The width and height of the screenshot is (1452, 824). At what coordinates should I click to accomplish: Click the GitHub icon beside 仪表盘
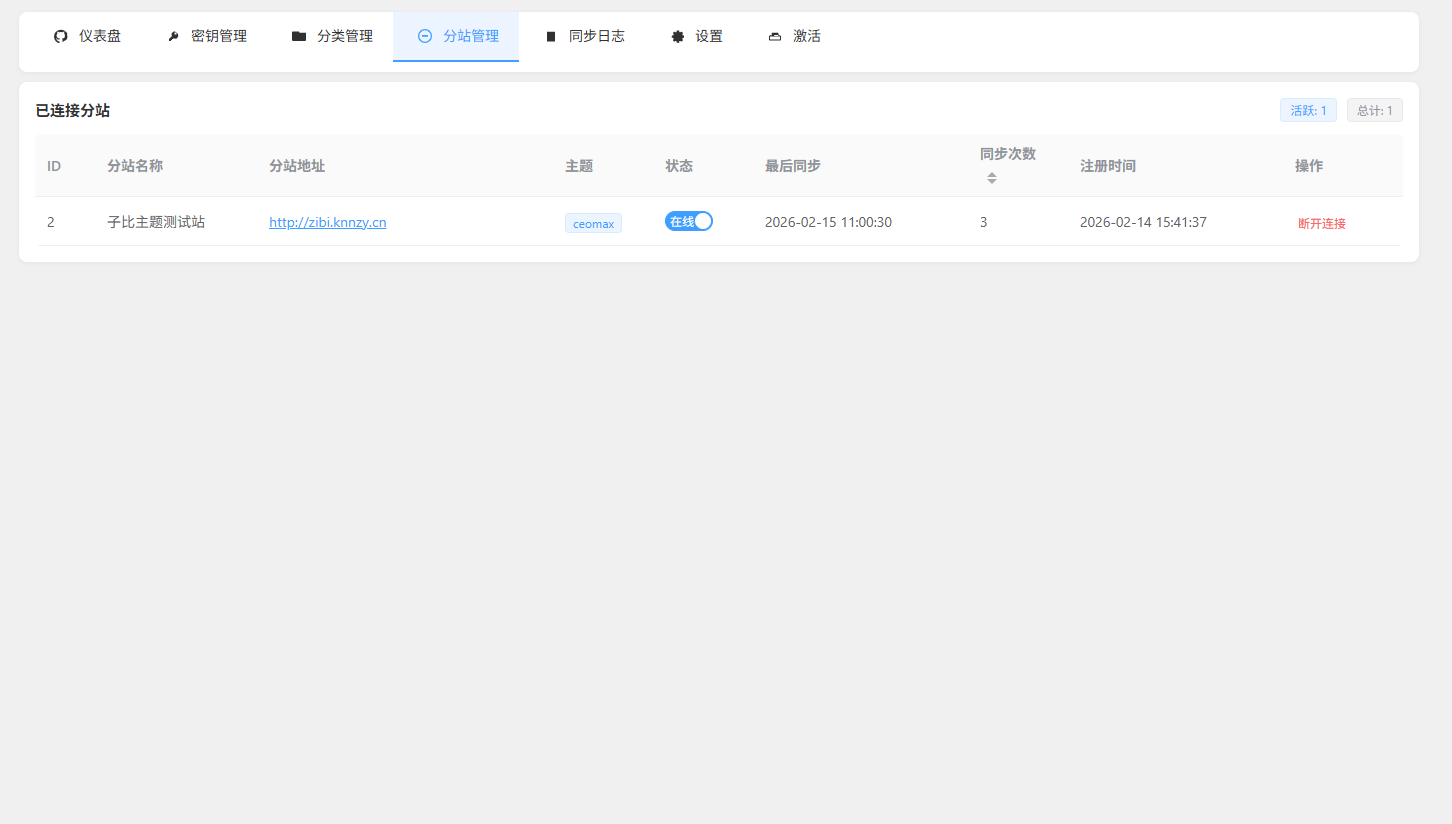[61, 36]
